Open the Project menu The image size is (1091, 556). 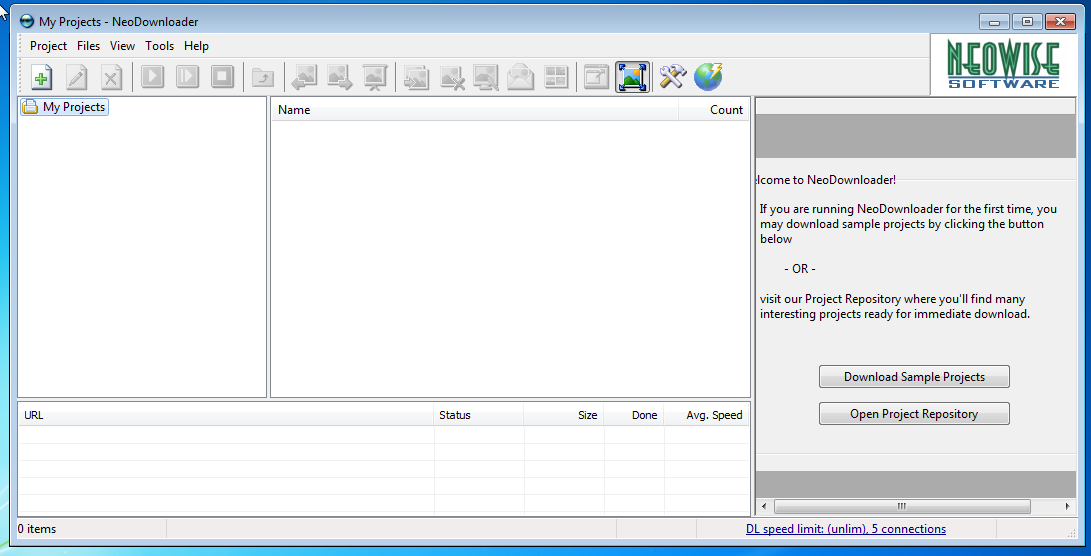tap(49, 46)
